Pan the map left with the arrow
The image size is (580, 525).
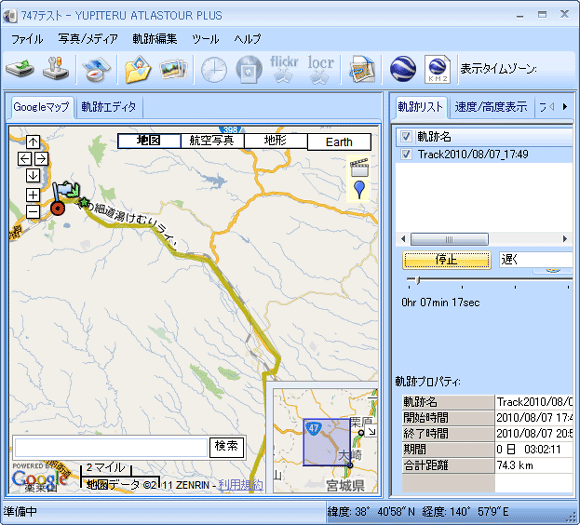25,159
